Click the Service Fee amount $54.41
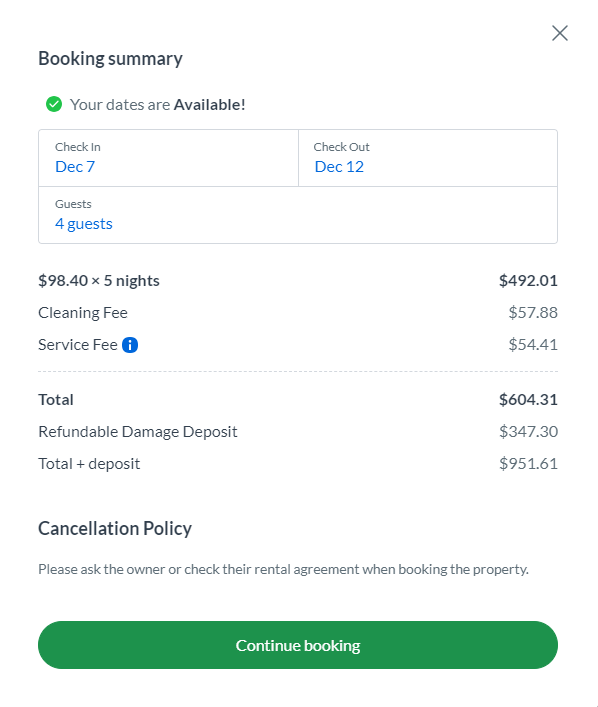The height and width of the screenshot is (707, 598). point(533,344)
